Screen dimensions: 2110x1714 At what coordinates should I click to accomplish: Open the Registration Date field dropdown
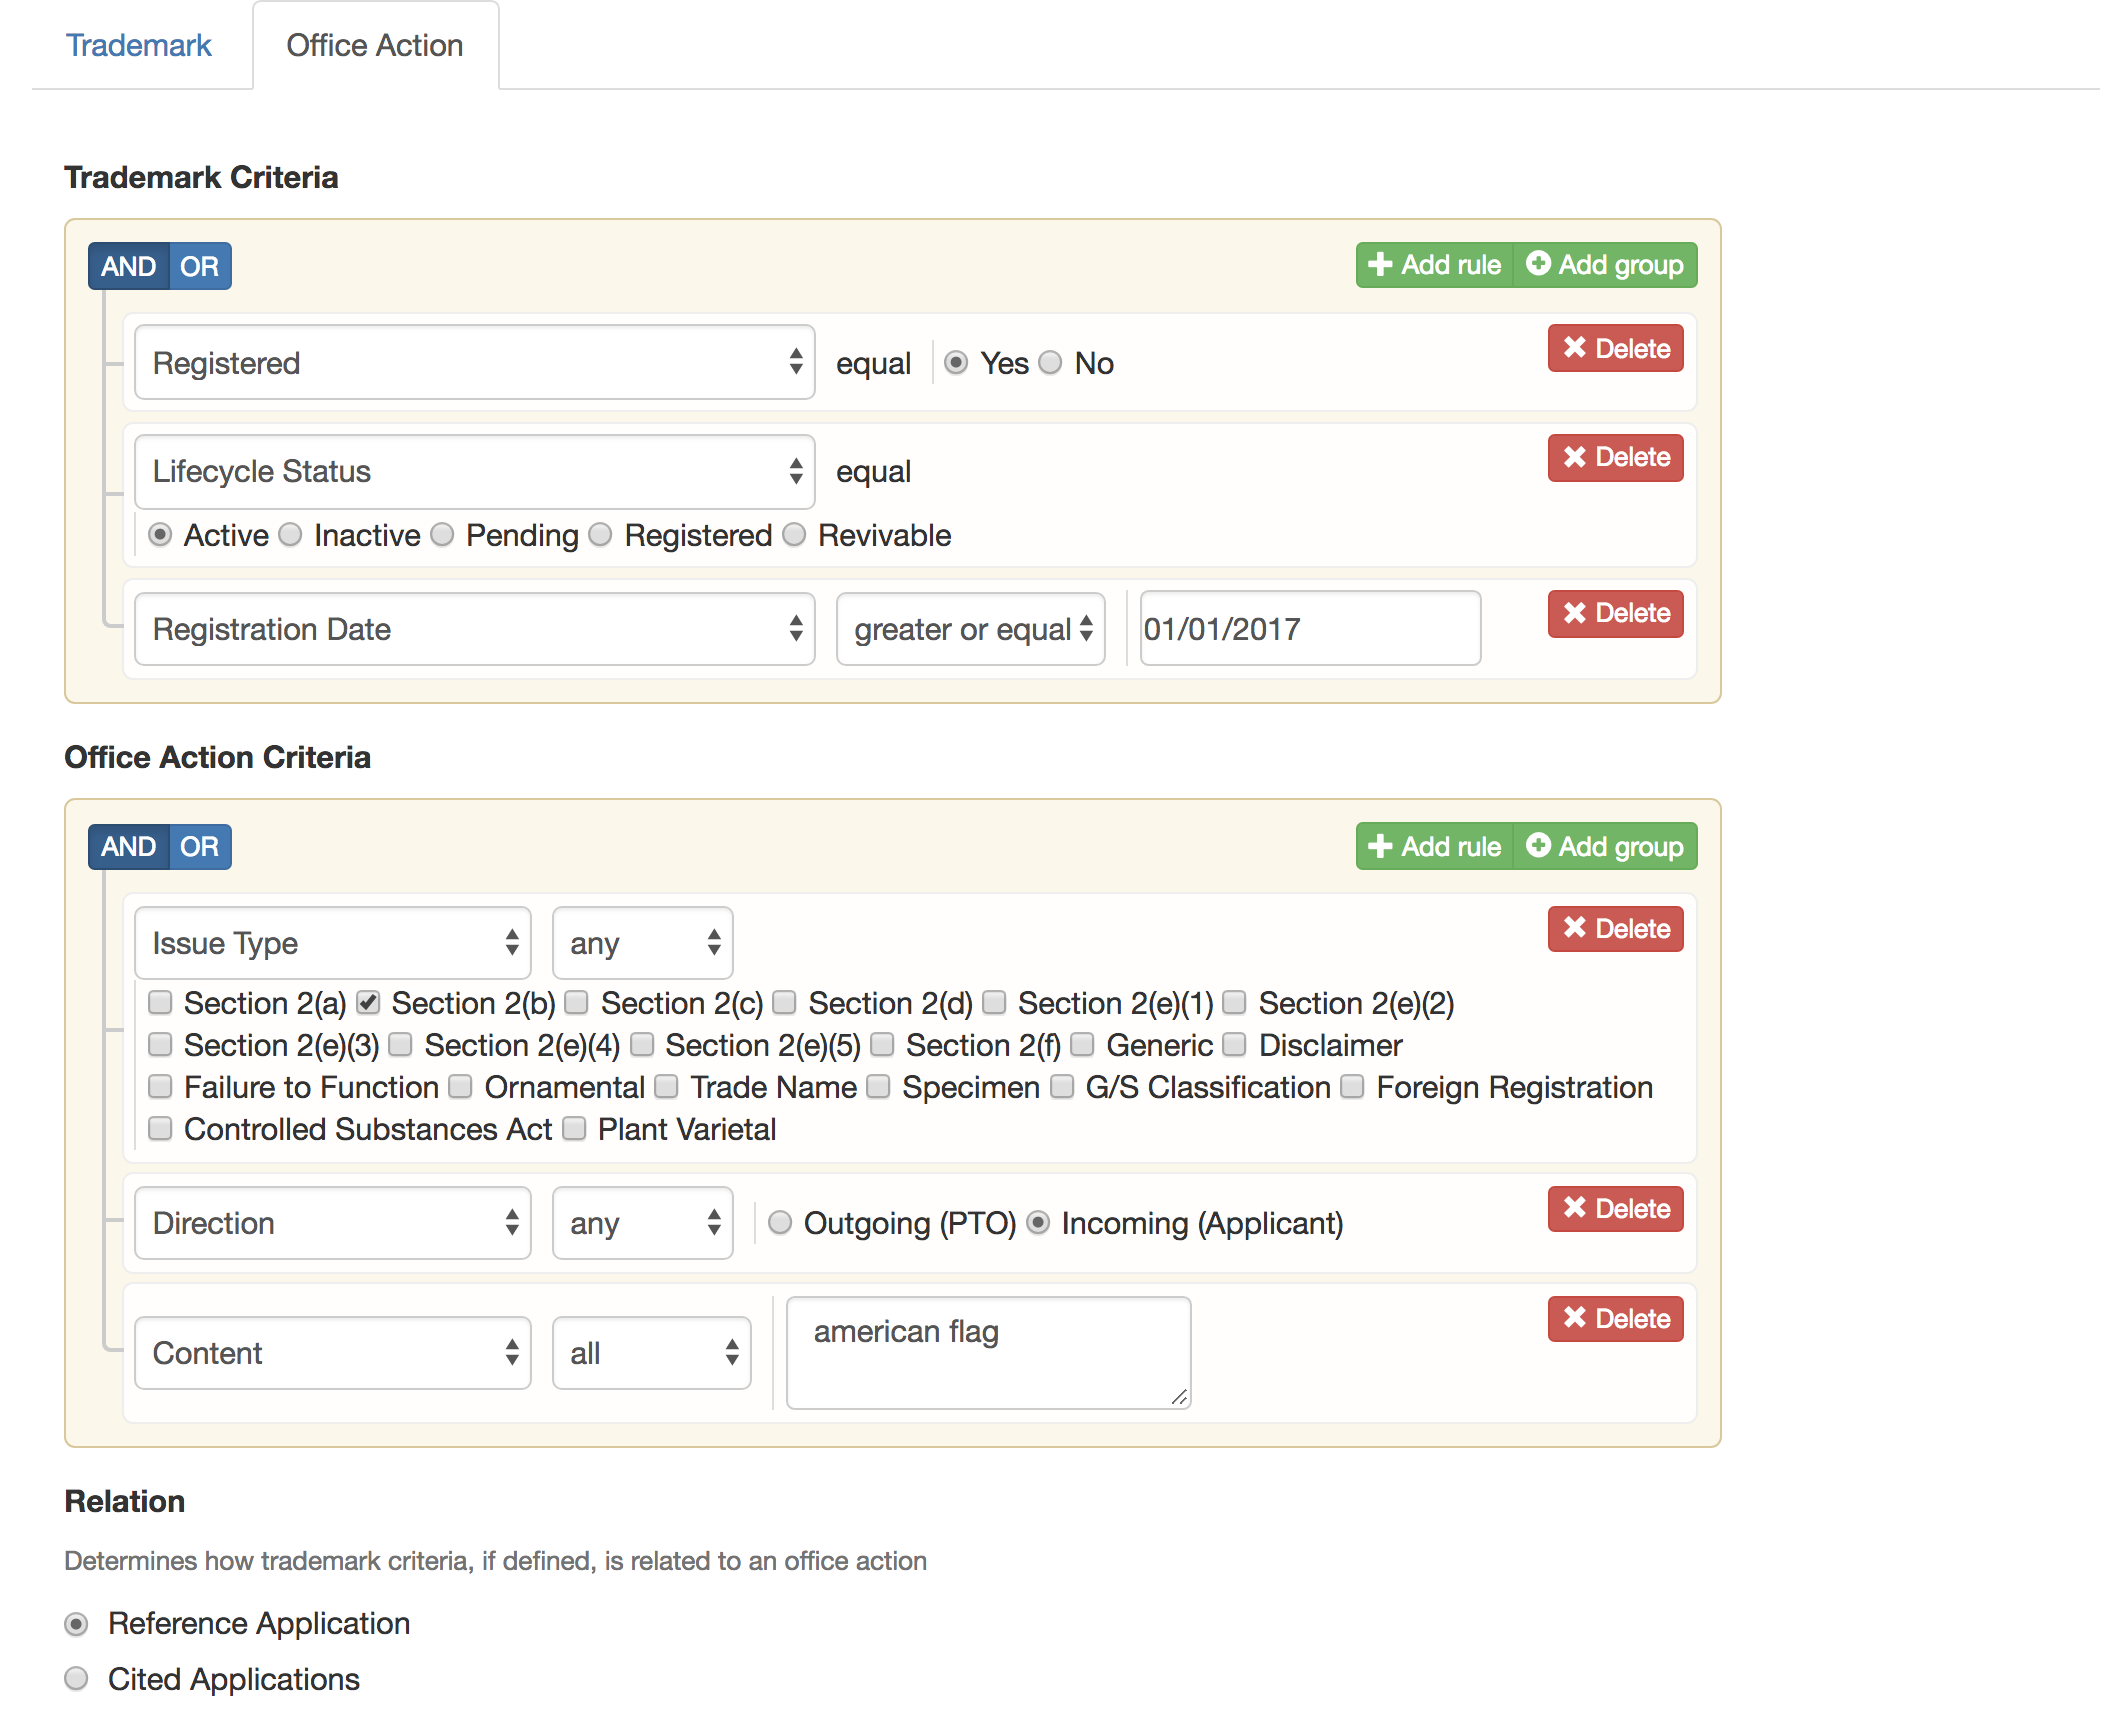[474, 629]
